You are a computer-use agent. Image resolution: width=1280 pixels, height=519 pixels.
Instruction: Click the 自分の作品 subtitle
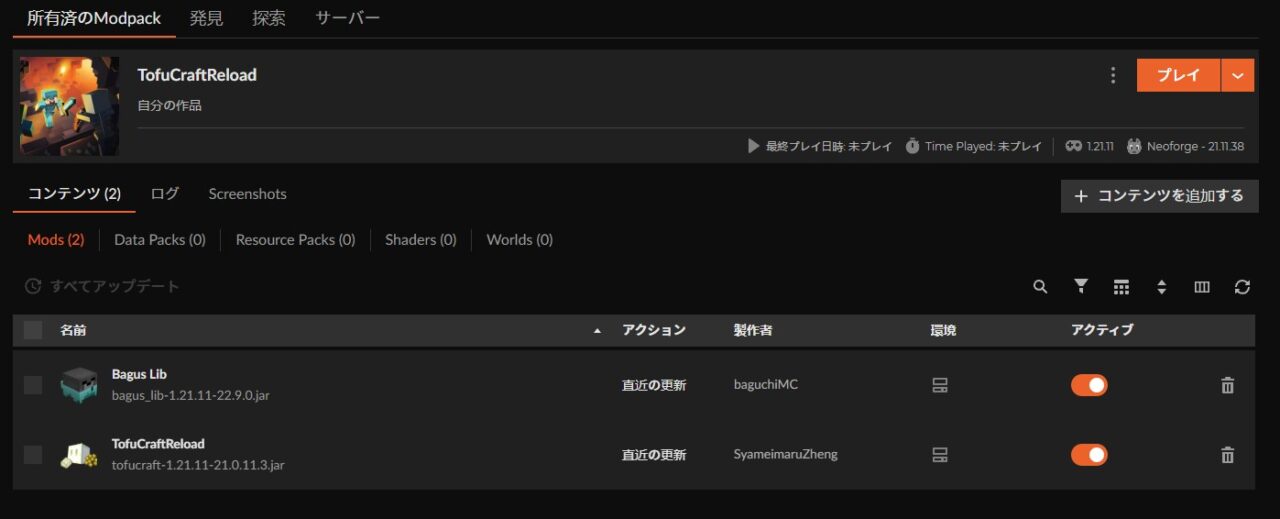[170, 105]
